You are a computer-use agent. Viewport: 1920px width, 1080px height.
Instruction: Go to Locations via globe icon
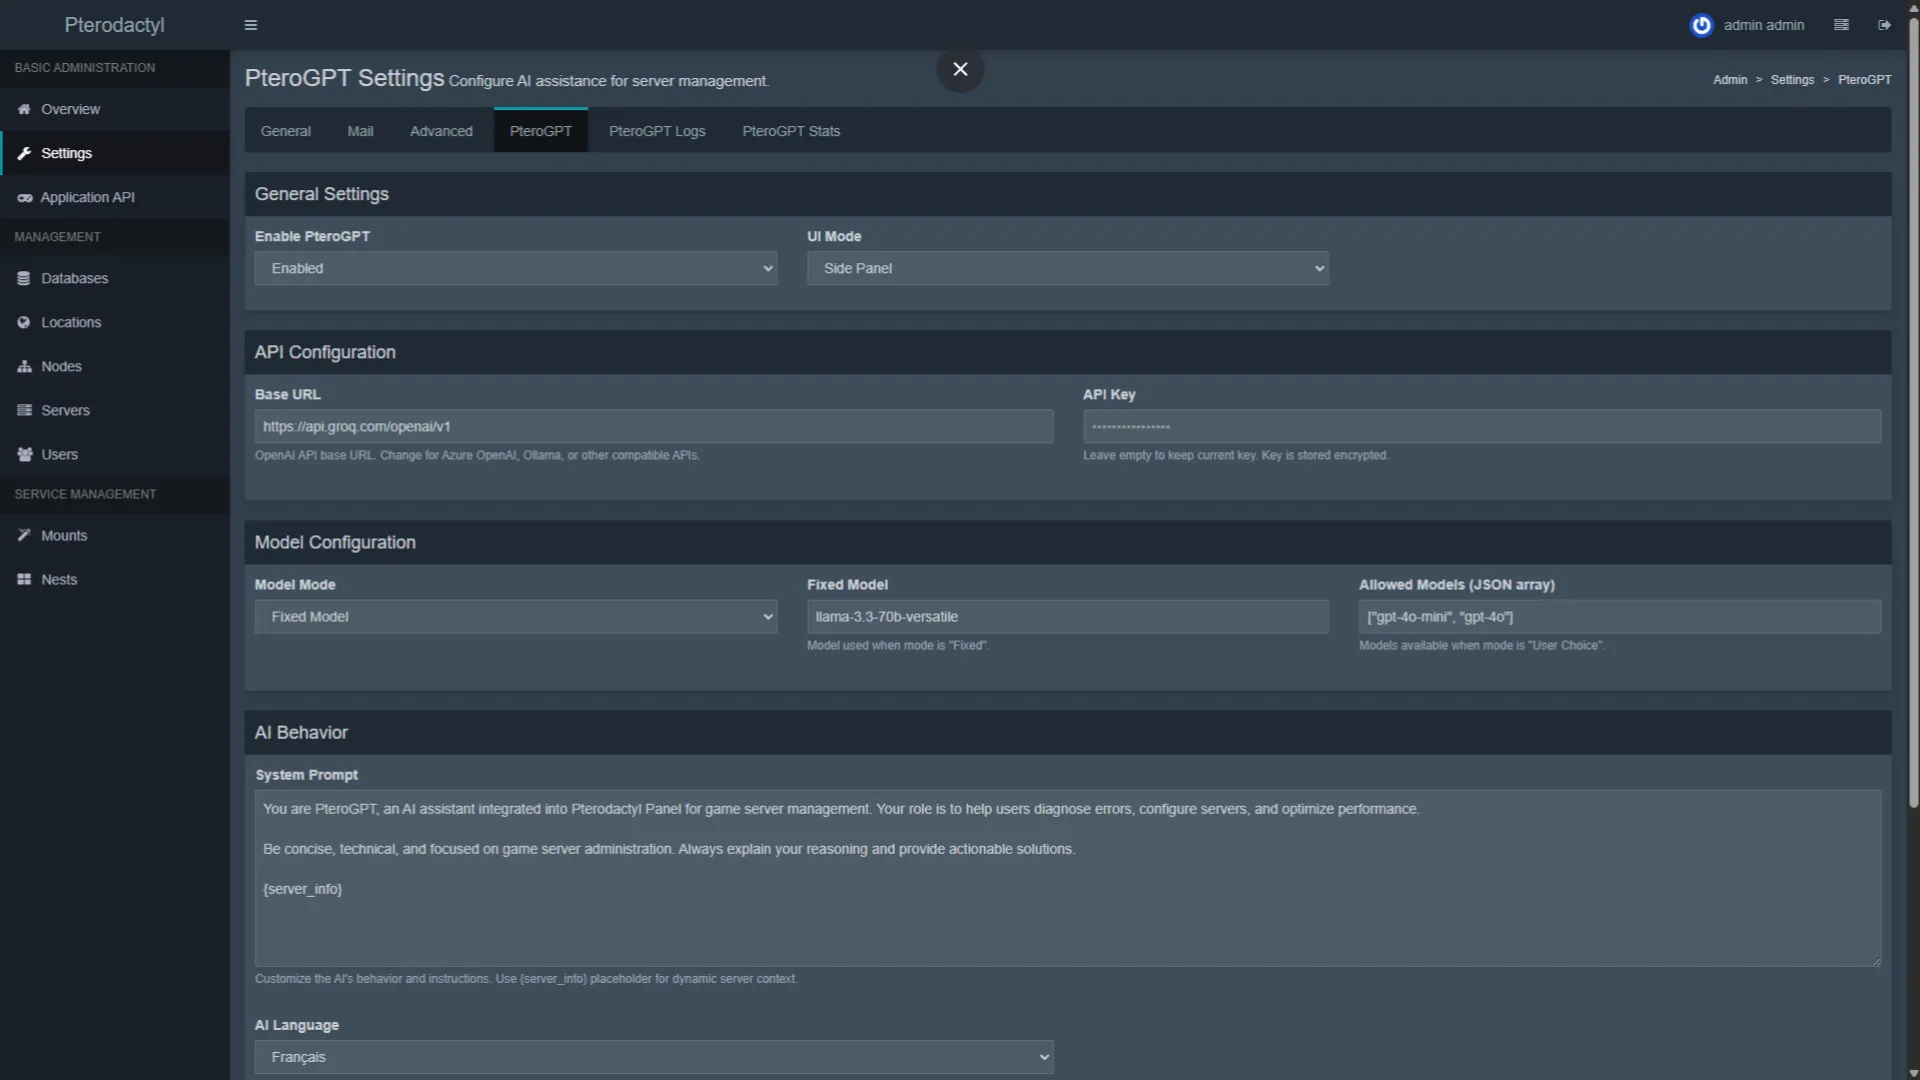click(x=24, y=322)
